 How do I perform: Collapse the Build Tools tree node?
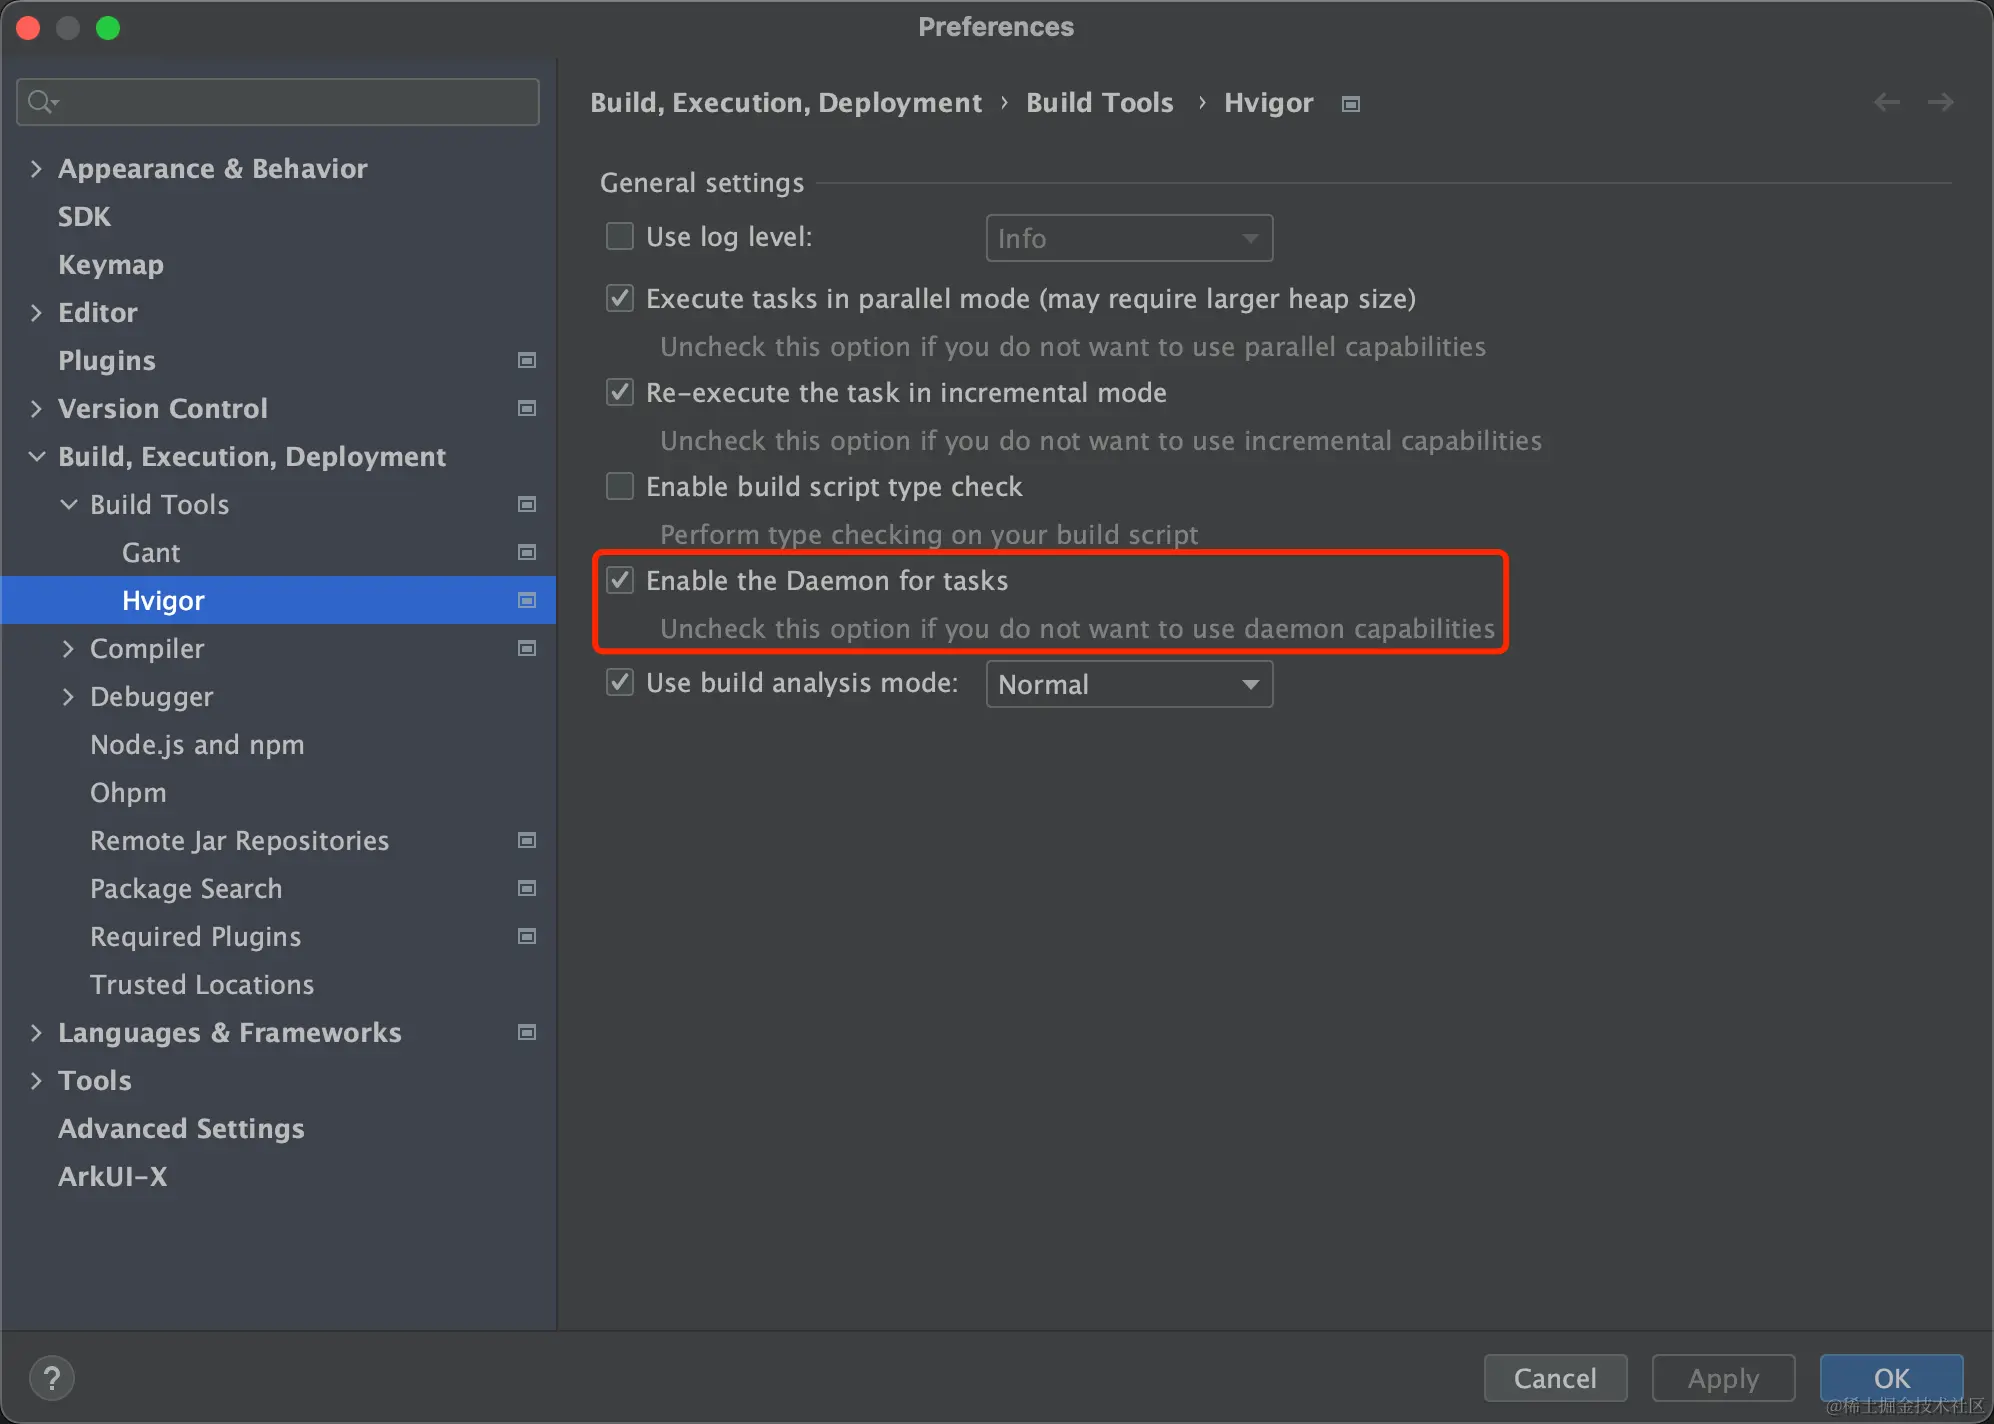(68, 504)
